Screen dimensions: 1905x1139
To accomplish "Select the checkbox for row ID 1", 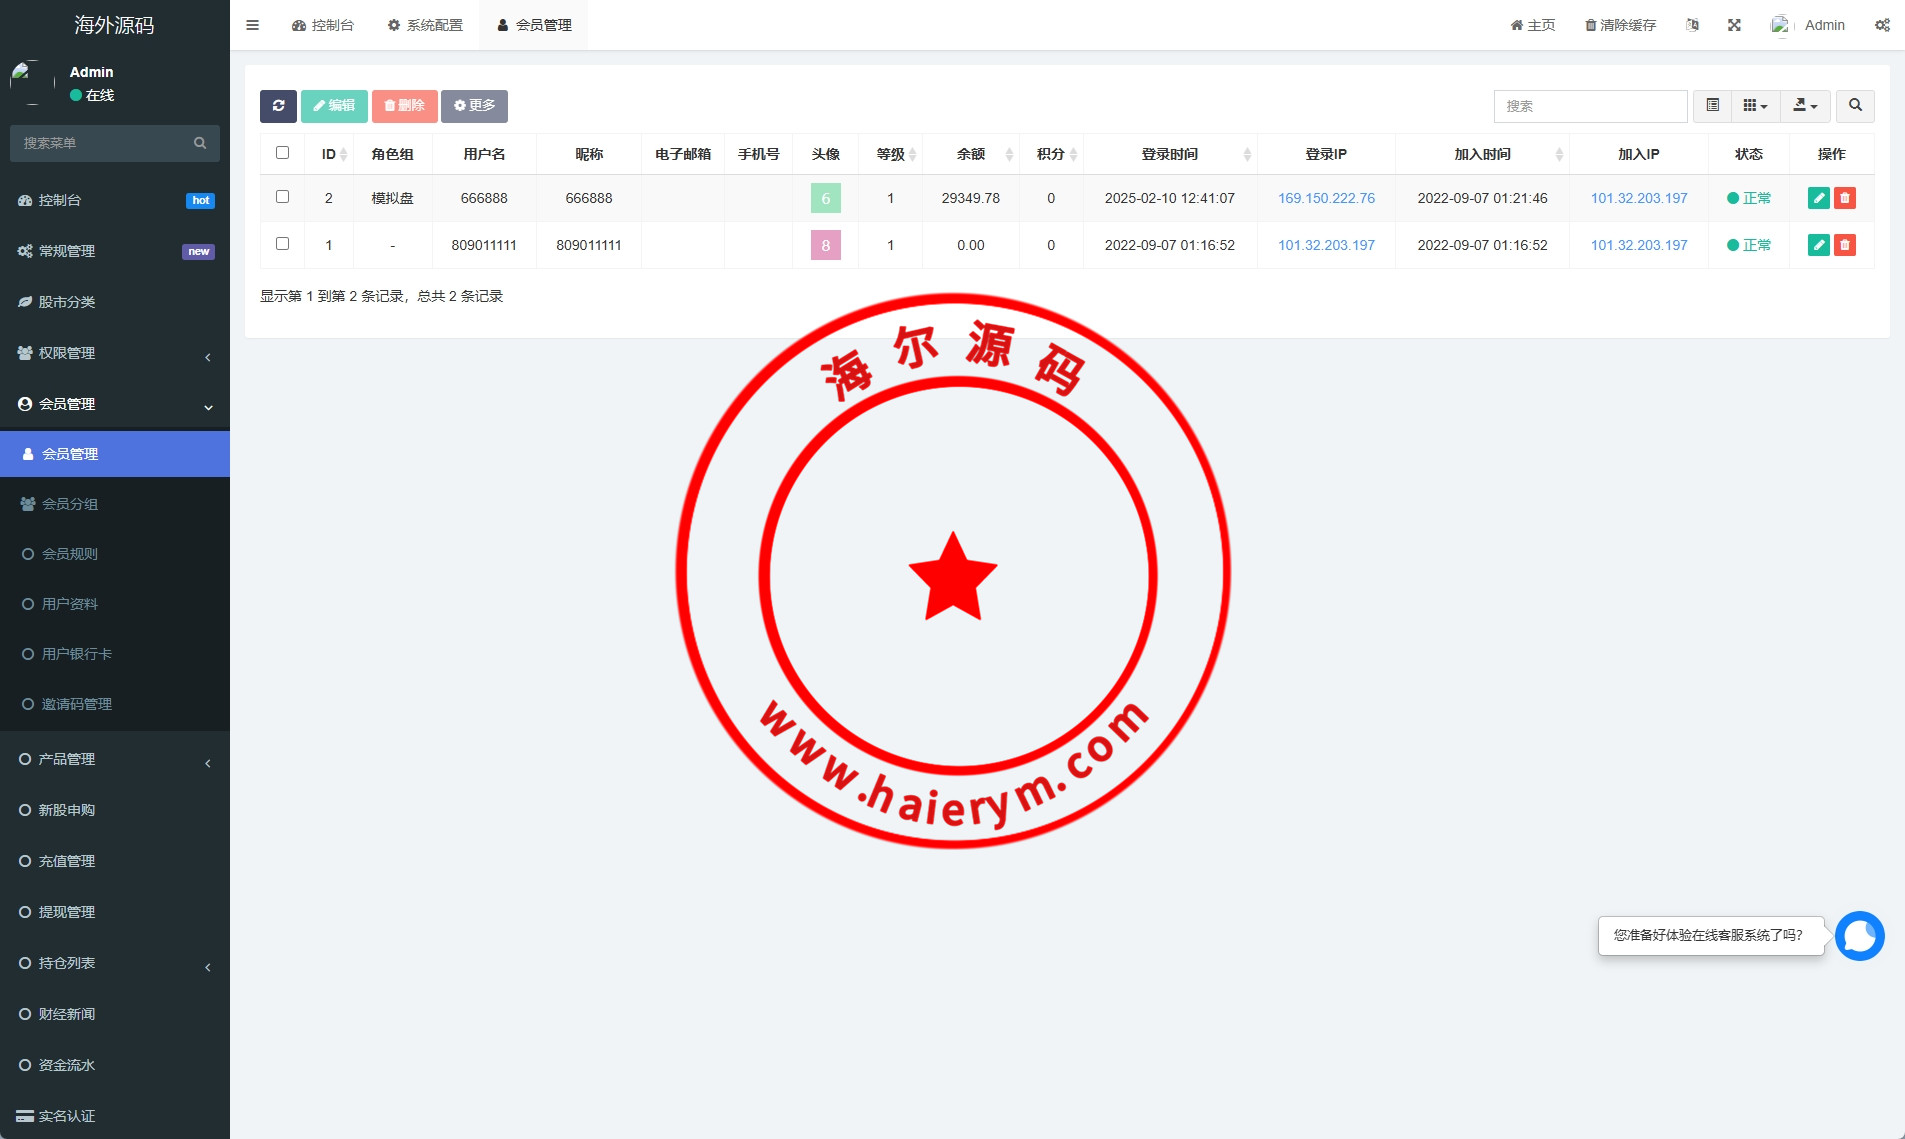I will pyautogui.click(x=282, y=244).
